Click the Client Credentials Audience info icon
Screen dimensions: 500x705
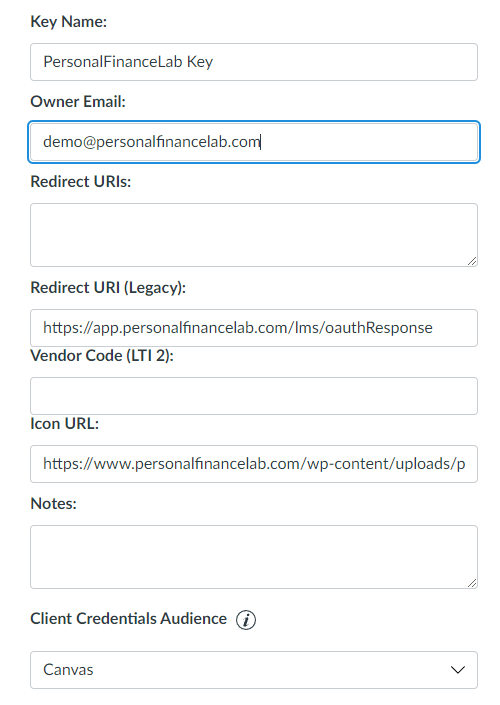point(246,620)
